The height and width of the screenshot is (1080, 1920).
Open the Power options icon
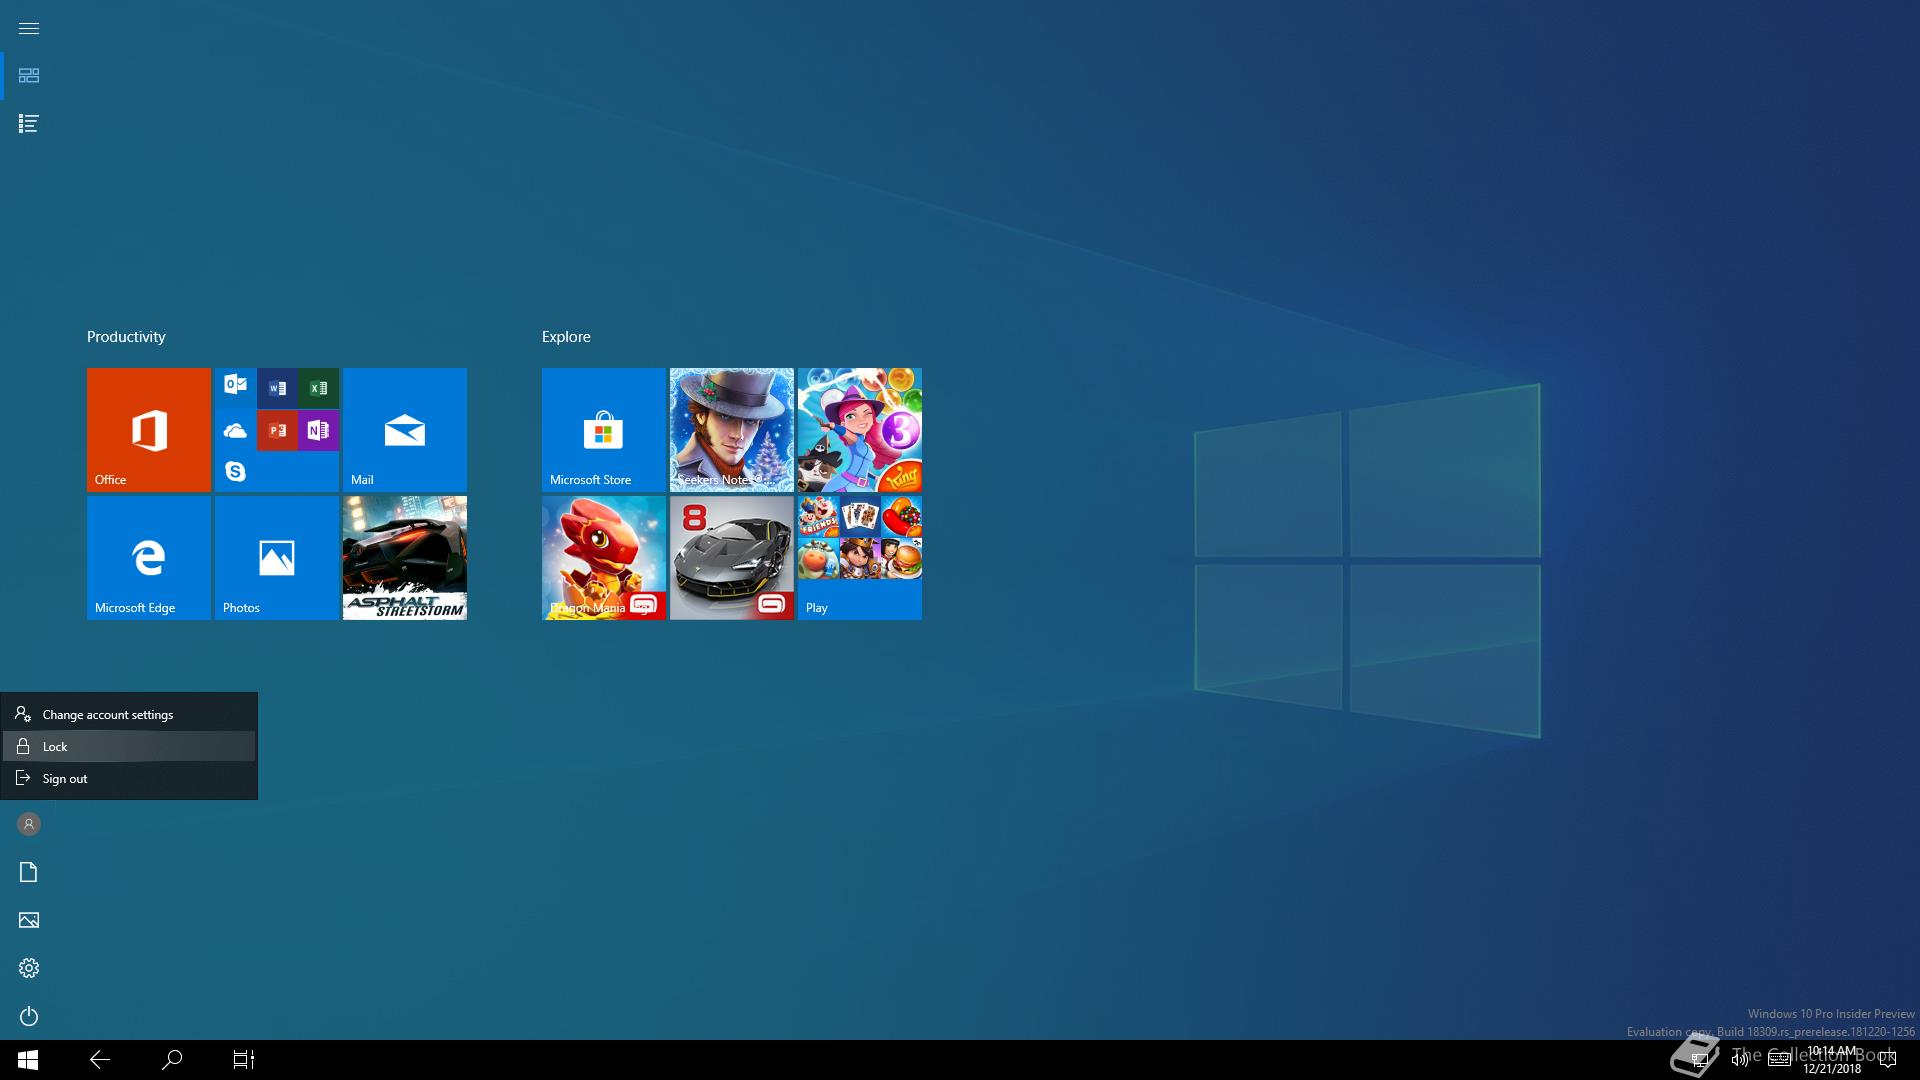coord(28,1016)
